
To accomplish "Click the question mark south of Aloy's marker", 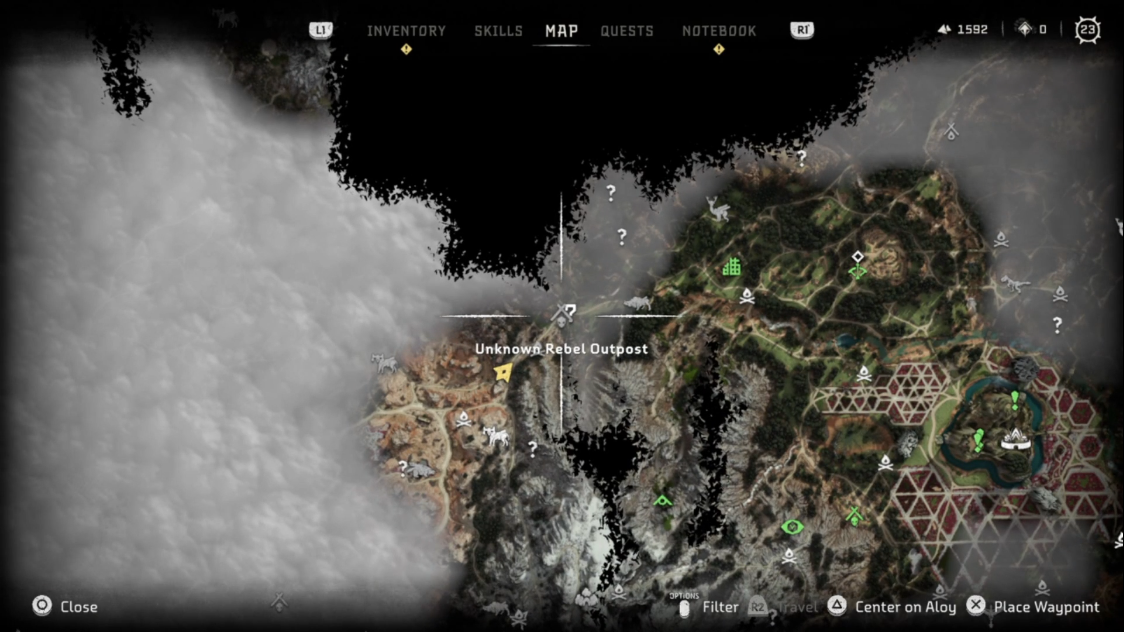I will coord(533,449).
